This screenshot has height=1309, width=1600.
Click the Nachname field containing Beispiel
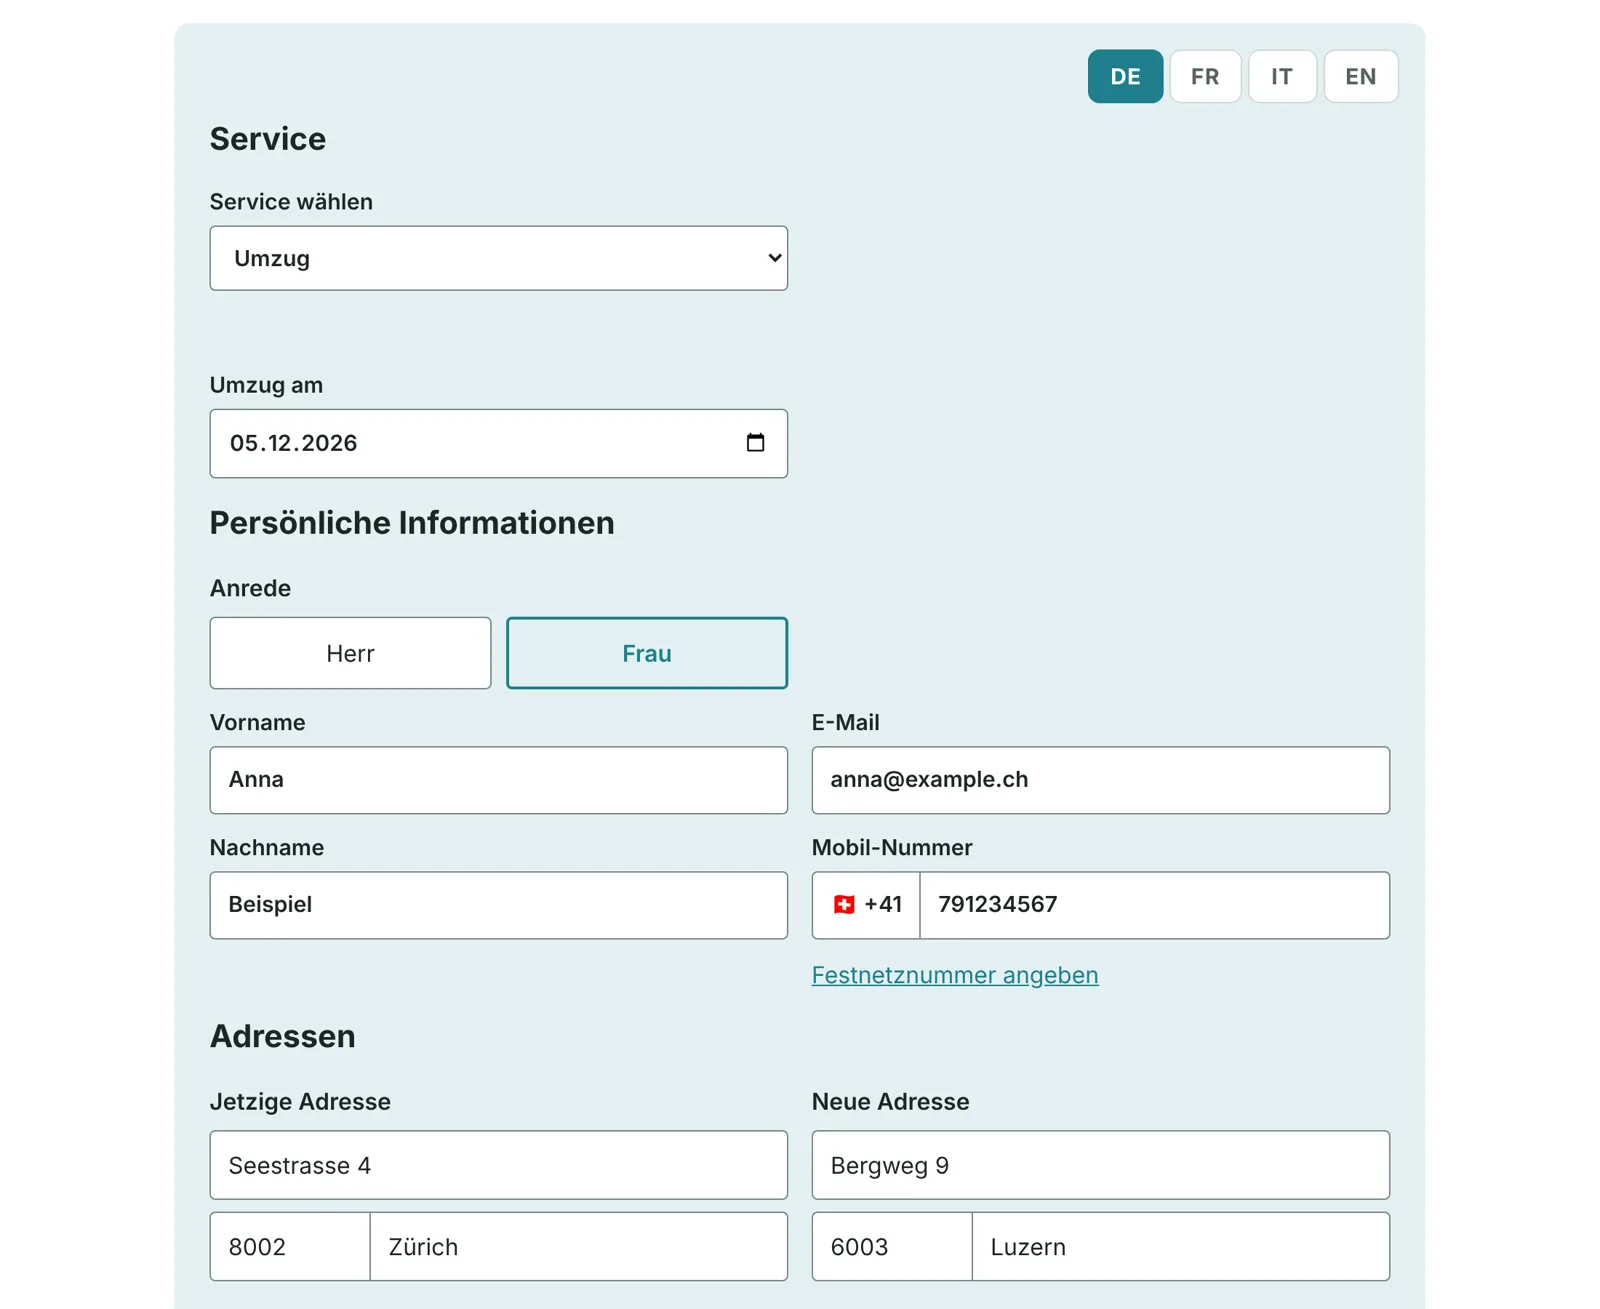(498, 905)
